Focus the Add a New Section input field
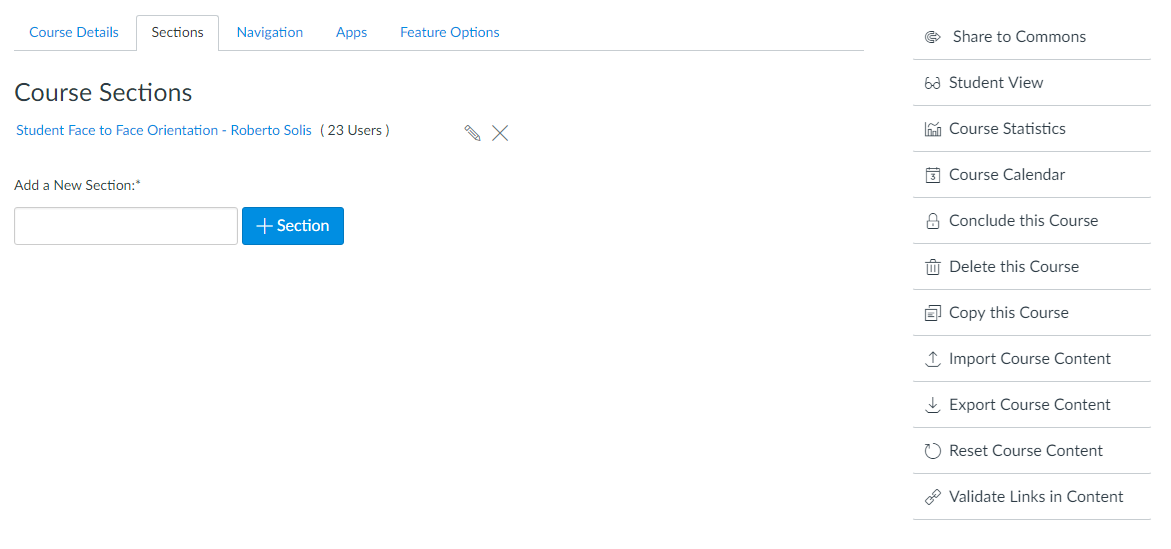 [125, 226]
